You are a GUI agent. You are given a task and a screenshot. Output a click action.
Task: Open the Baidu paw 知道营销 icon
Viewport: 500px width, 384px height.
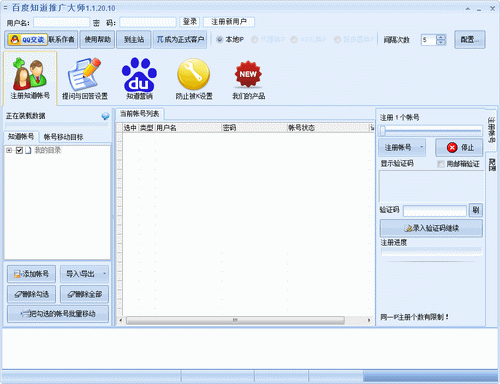(139, 78)
